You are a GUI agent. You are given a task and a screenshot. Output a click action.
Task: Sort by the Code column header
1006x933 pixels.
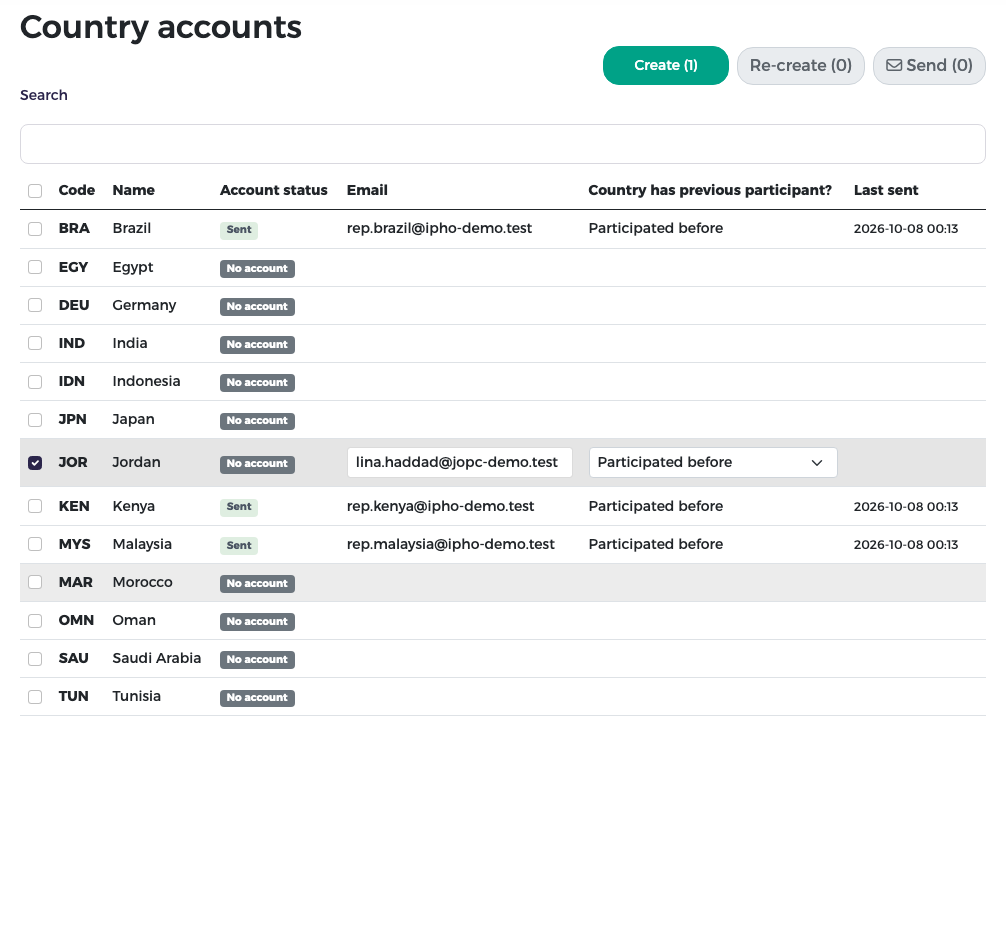(76, 190)
